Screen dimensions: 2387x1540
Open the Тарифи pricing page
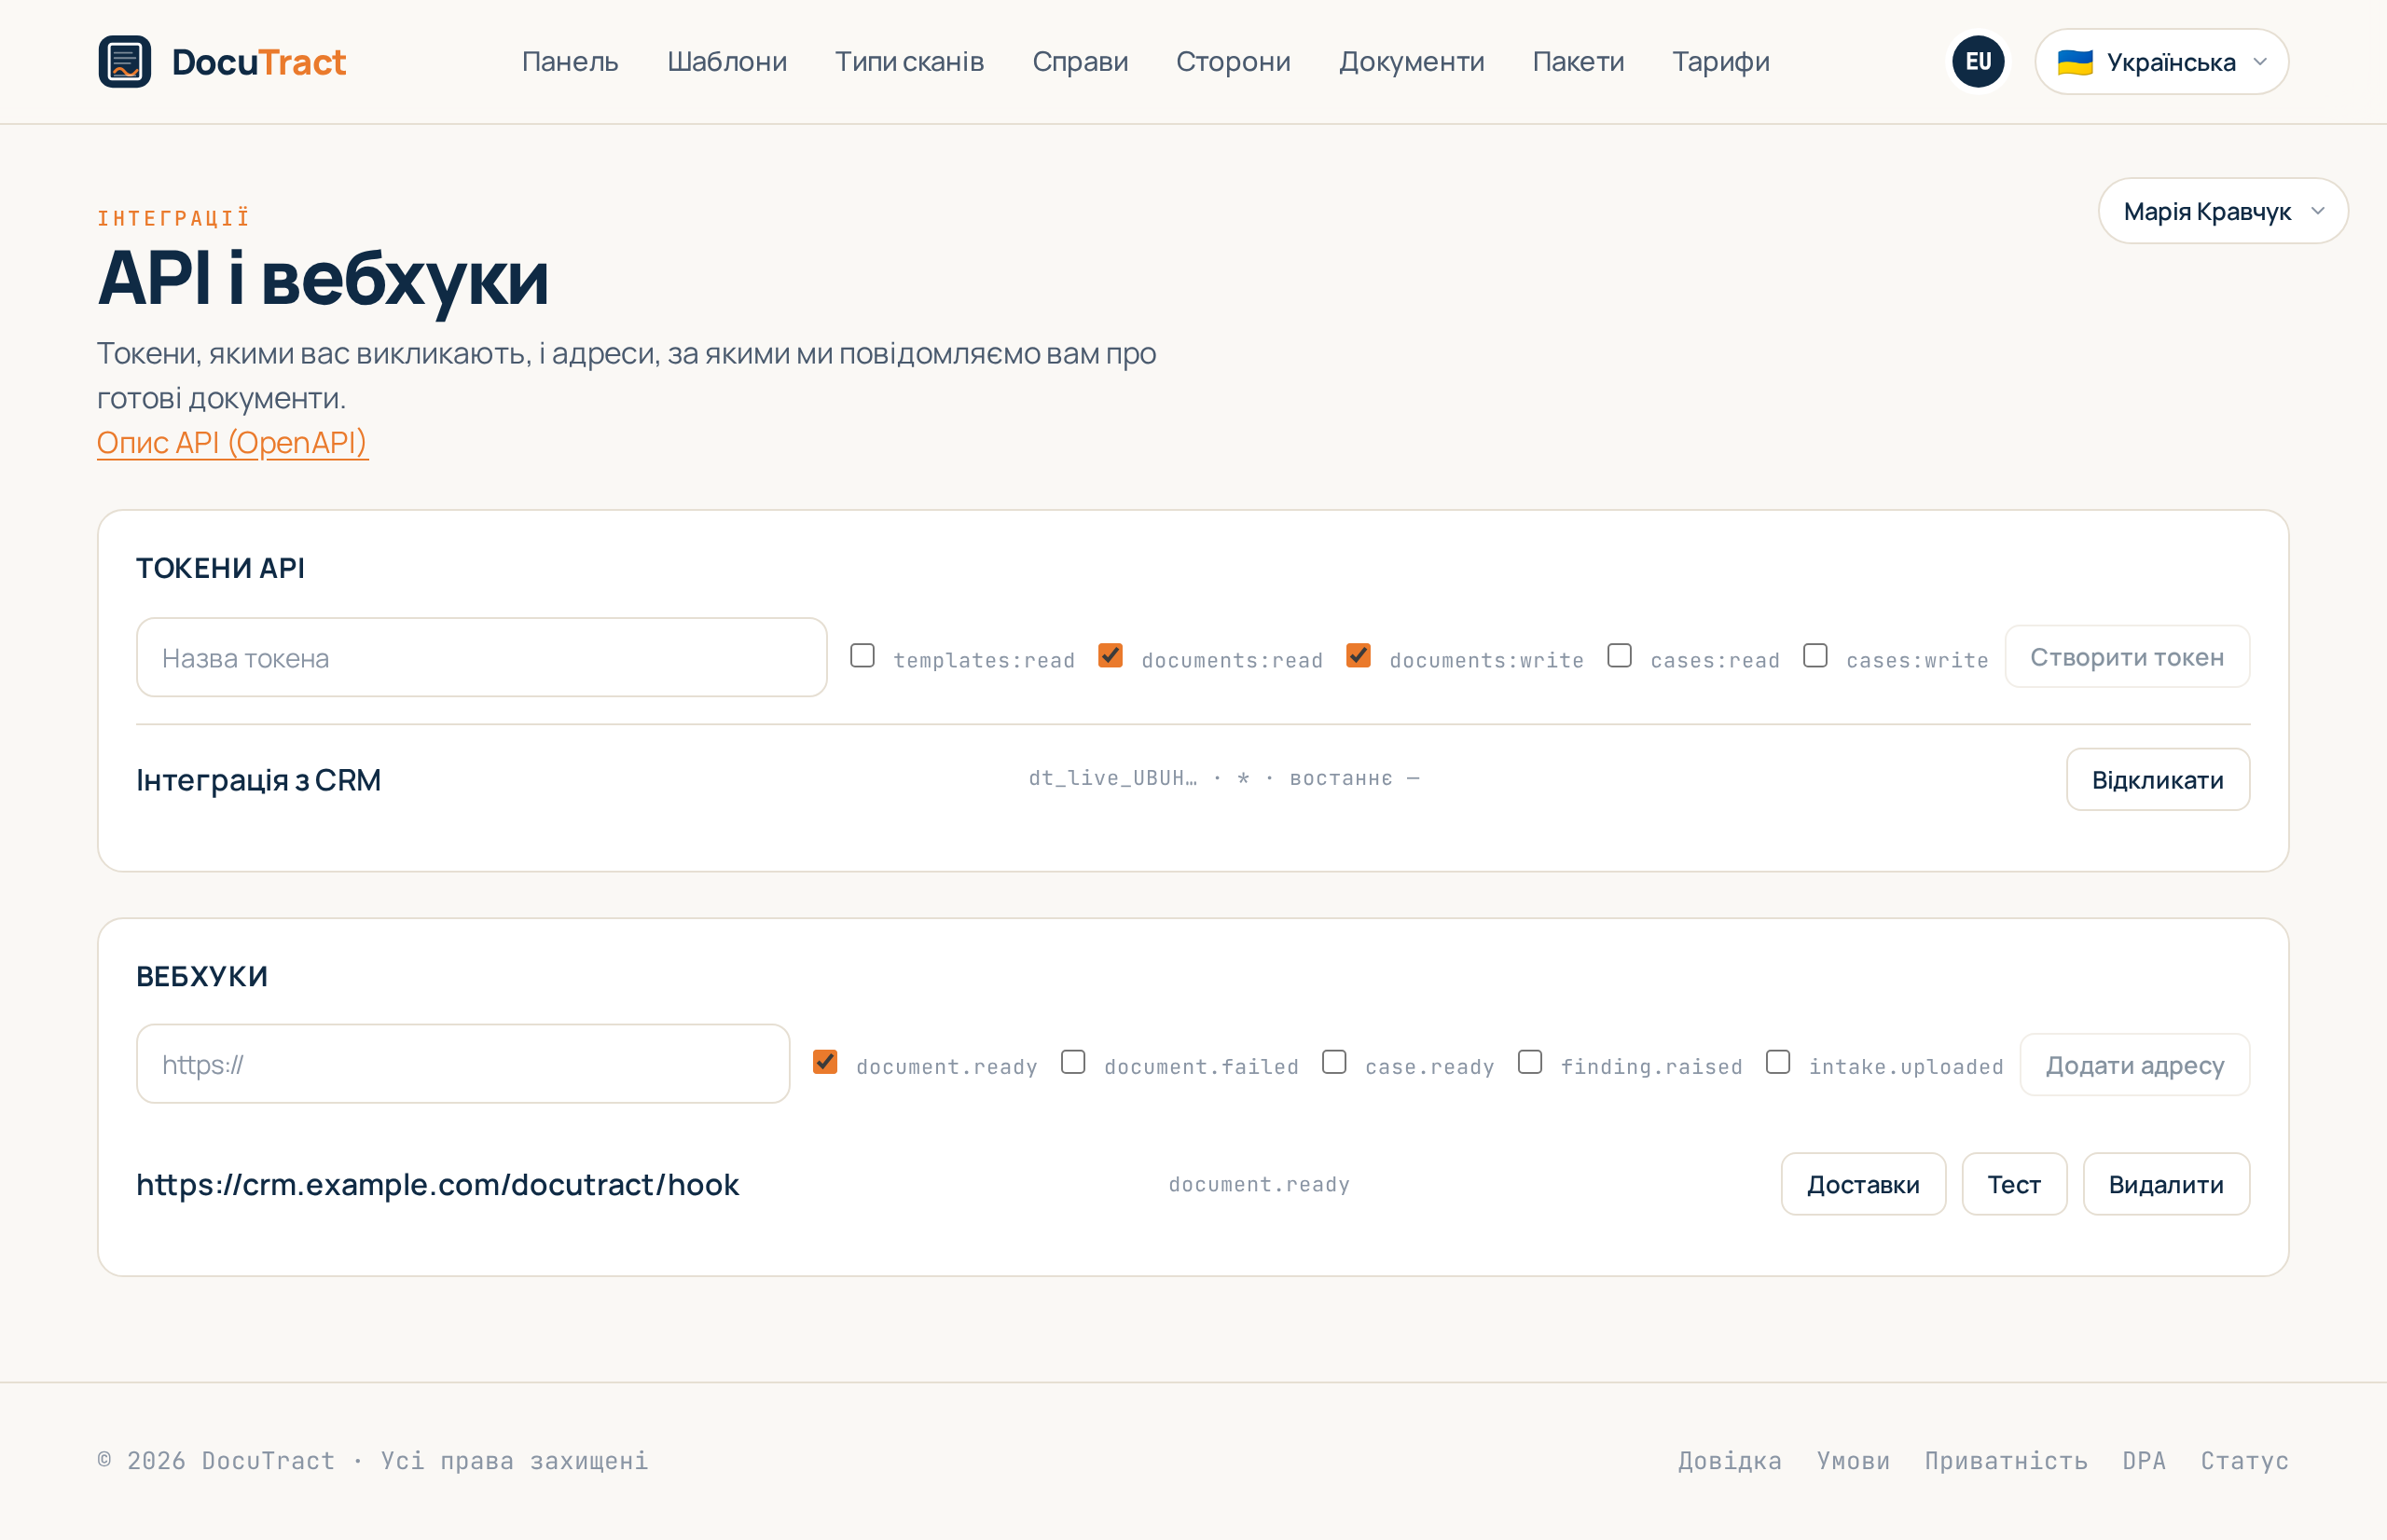point(1720,62)
